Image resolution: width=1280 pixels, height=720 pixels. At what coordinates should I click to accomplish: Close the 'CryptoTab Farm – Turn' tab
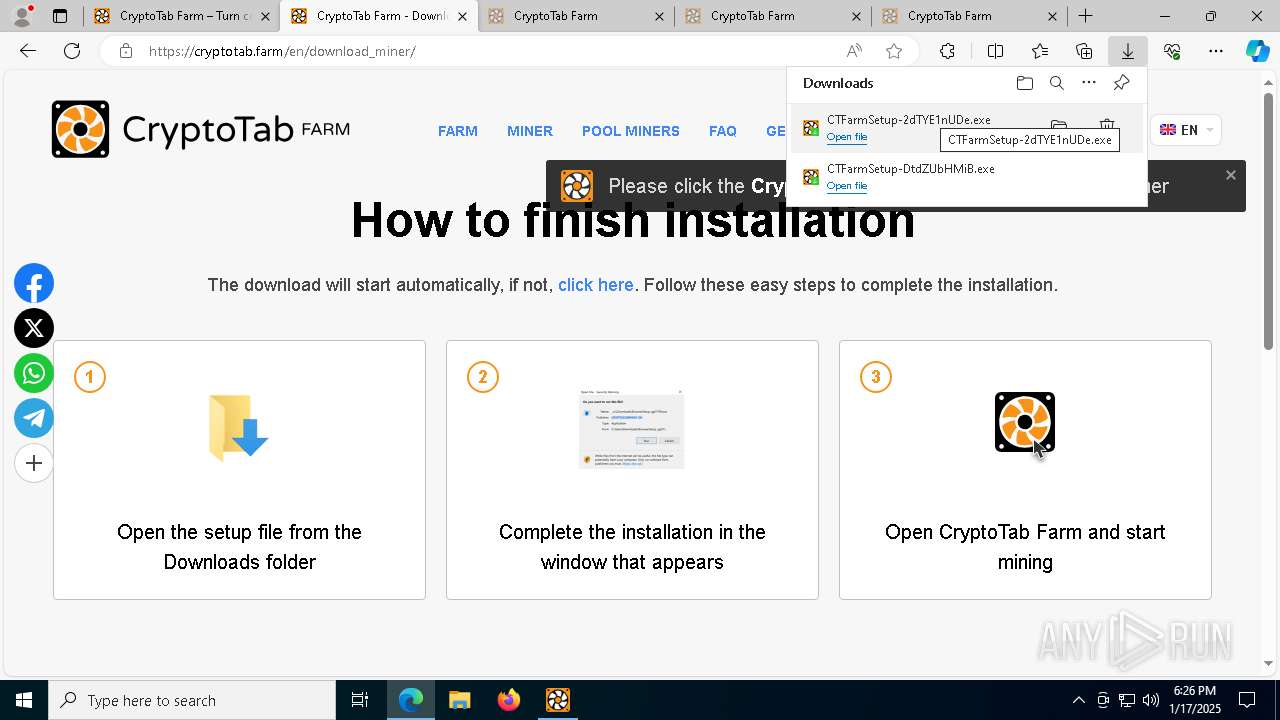pos(265,16)
